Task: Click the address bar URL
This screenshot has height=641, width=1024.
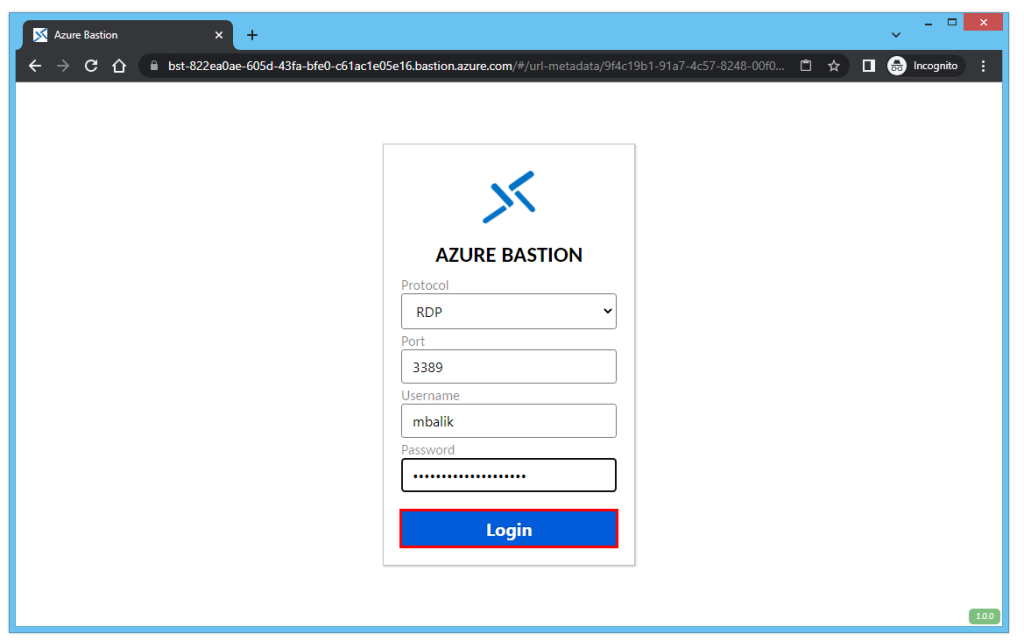Action: [476, 66]
